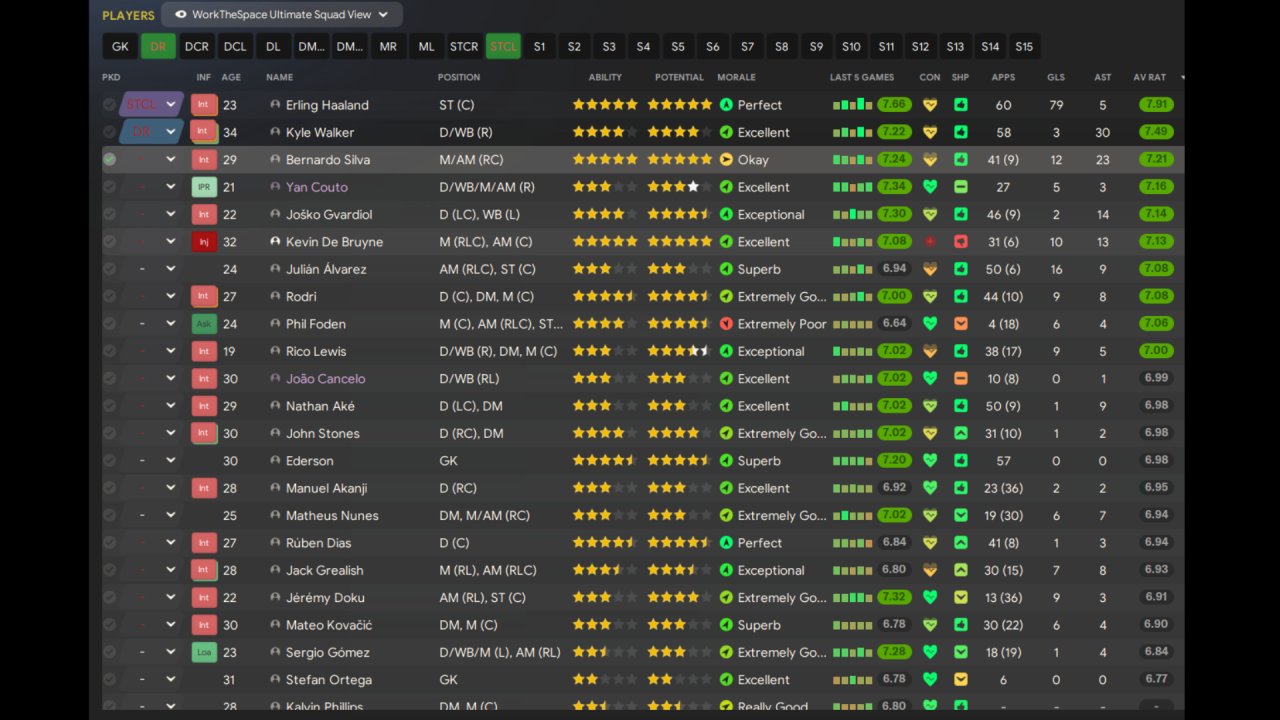The height and width of the screenshot is (720, 1280).
Task: Uncheck Bernardo Silva's selection circle
Action: [x=109, y=160]
